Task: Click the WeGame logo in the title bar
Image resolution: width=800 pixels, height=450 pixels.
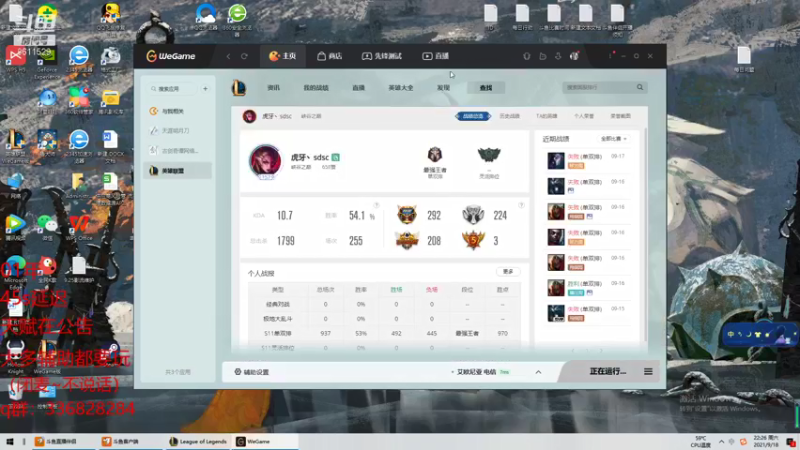Action: 171,56
